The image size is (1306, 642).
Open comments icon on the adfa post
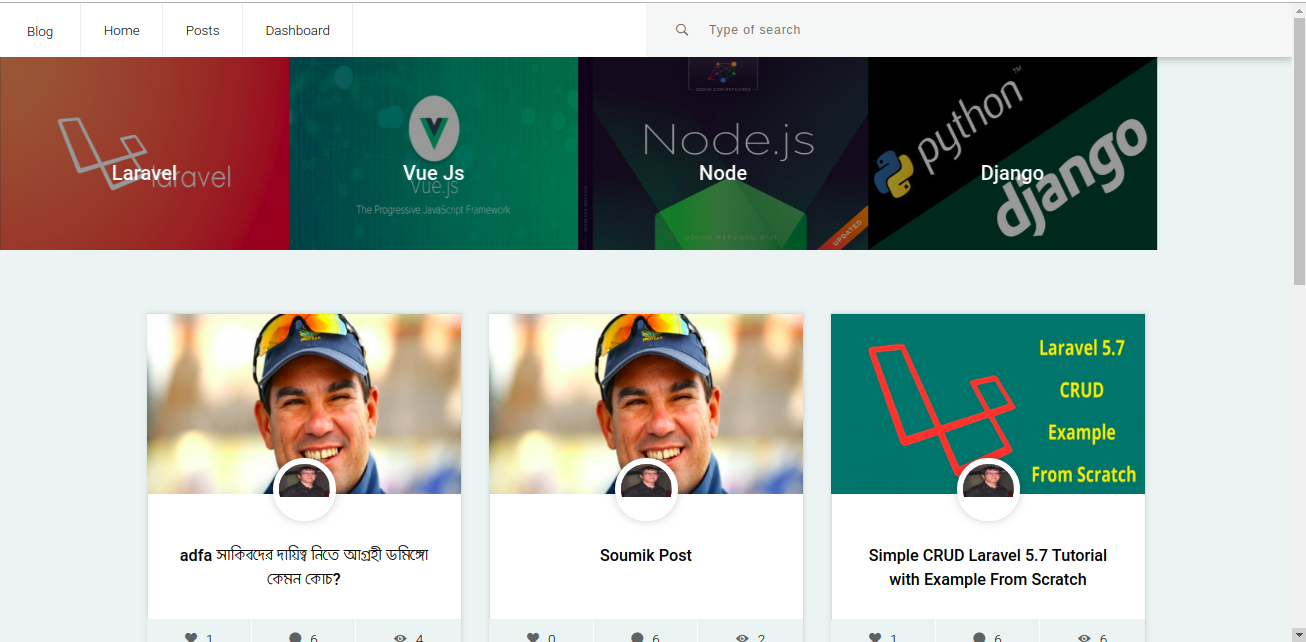(x=296, y=637)
